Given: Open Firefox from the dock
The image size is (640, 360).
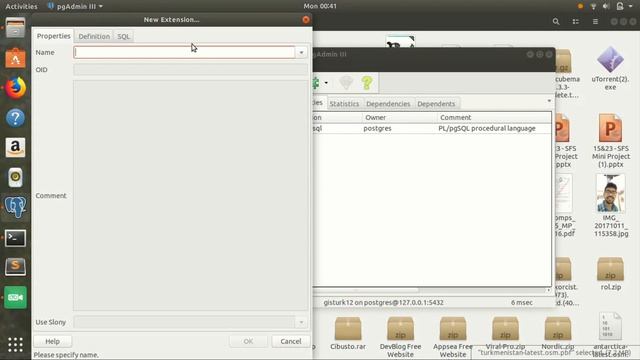Looking at the screenshot, I should pyautogui.click(x=15, y=88).
